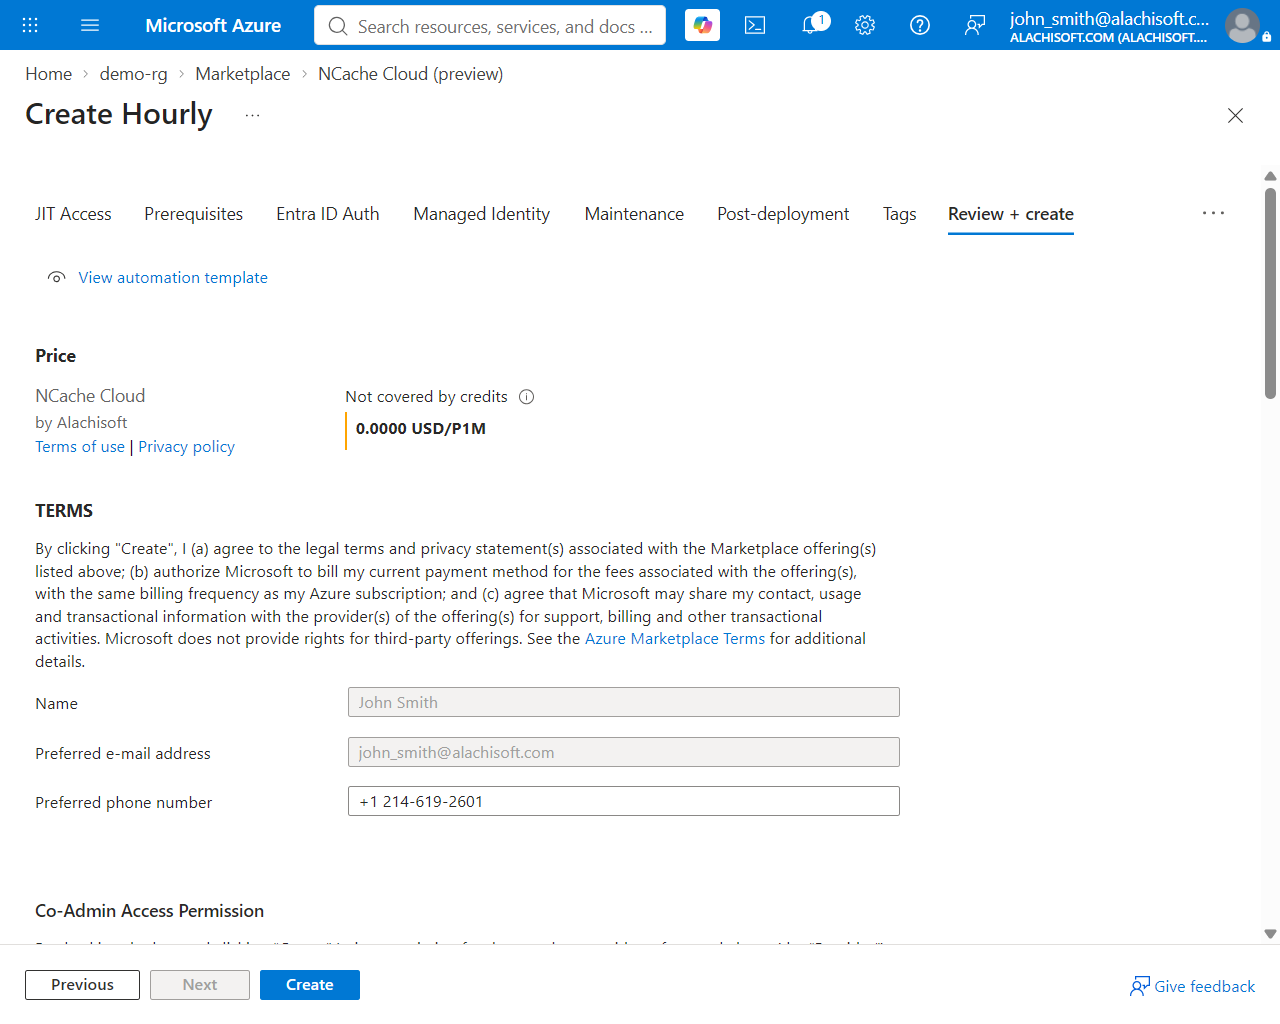The width and height of the screenshot is (1280, 1024).
Task: Open the notifications bell
Action: pos(814,24)
